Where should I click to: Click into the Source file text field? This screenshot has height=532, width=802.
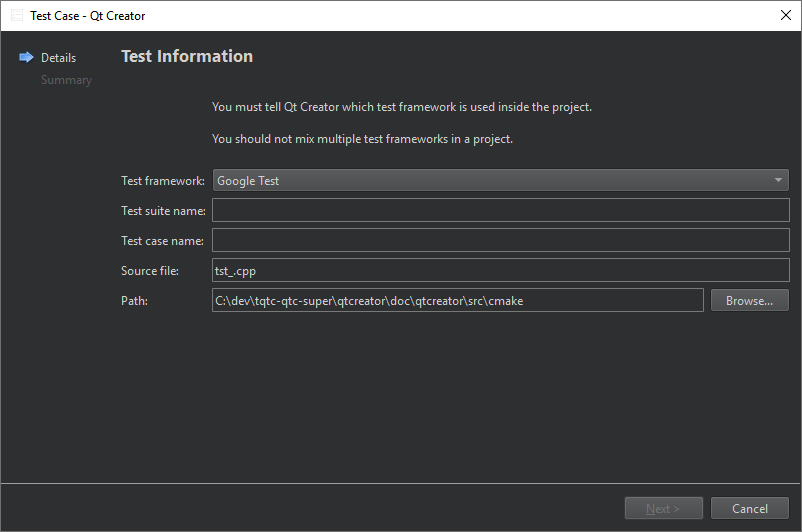click(500, 271)
